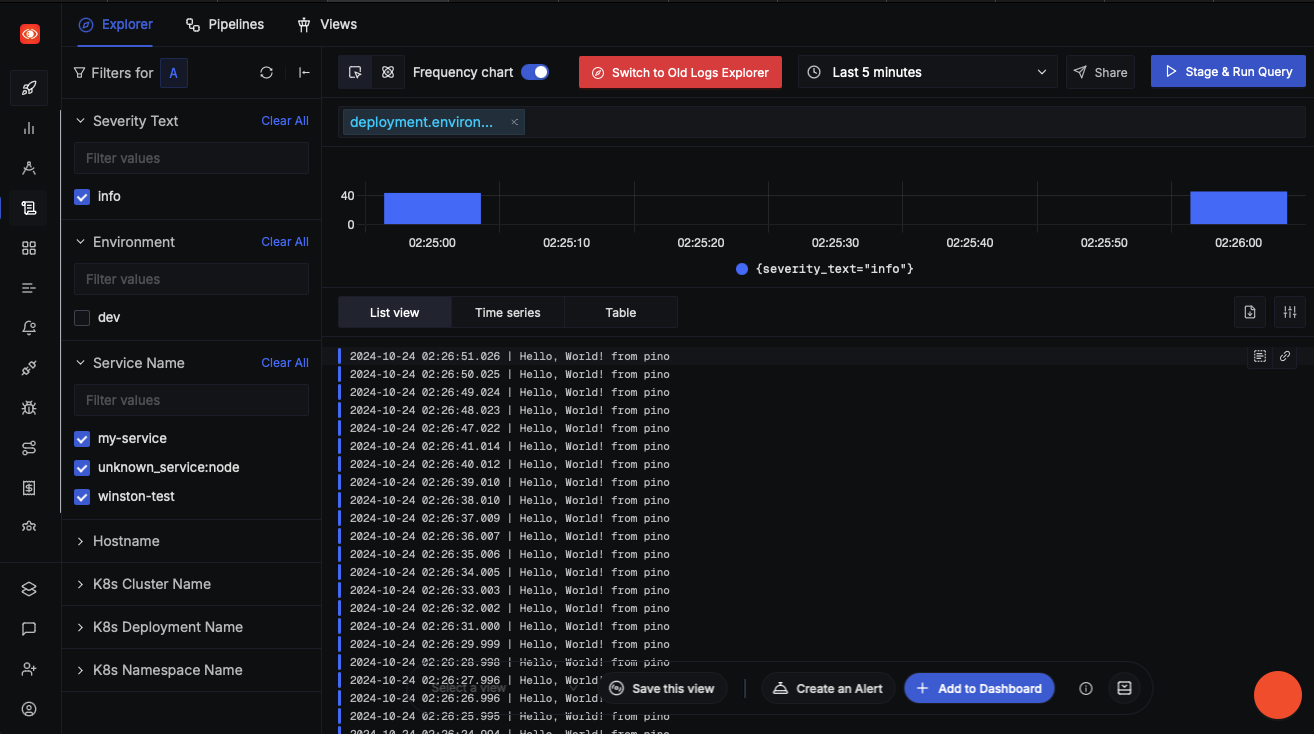Select the query builder cursor mode icon
The height and width of the screenshot is (734, 1314).
pyautogui.click(x=355, y=72)
